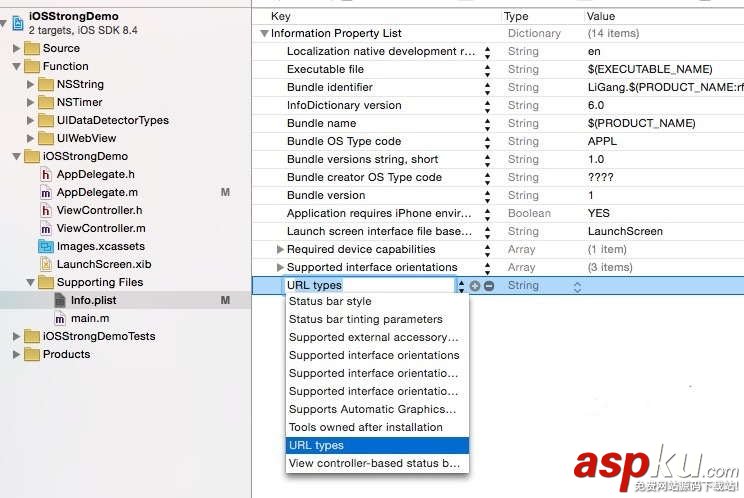Select Bundle creator OS Type code key
The width and height of the screenshot is (744, 498).
[364, 178]
